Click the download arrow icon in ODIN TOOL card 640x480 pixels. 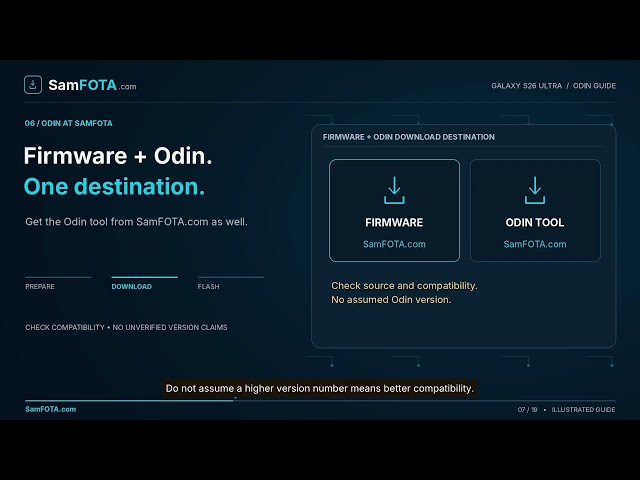click(535, 190)
